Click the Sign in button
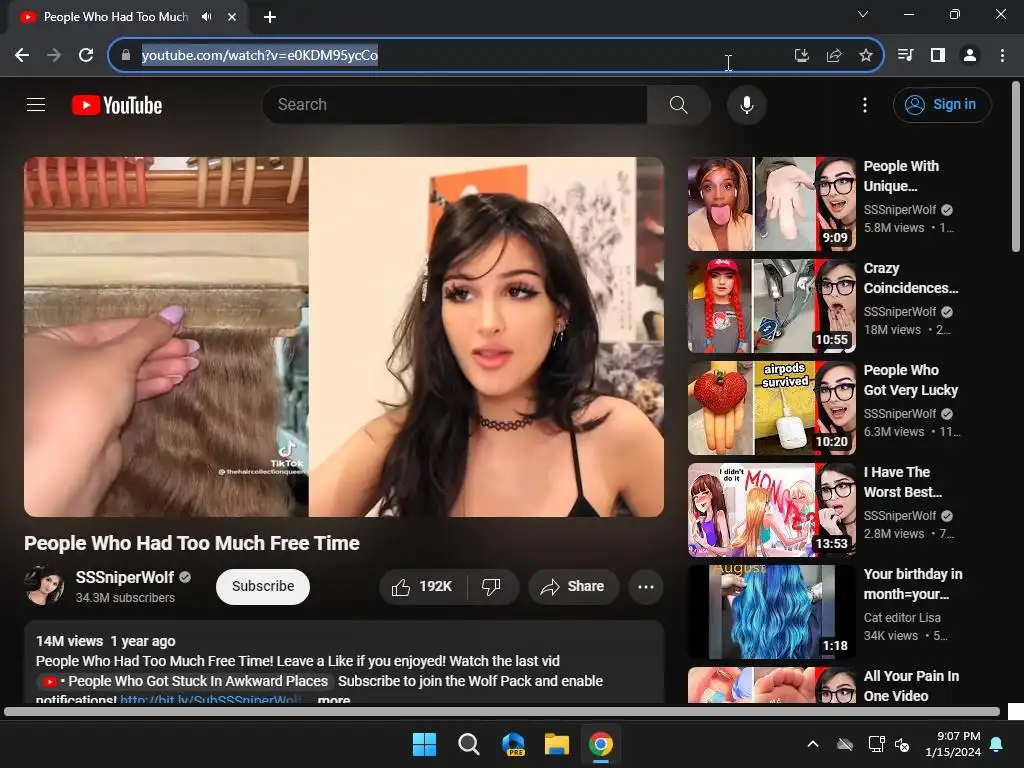This screenshot has width=1024, height=768. [x=942, y=104]
